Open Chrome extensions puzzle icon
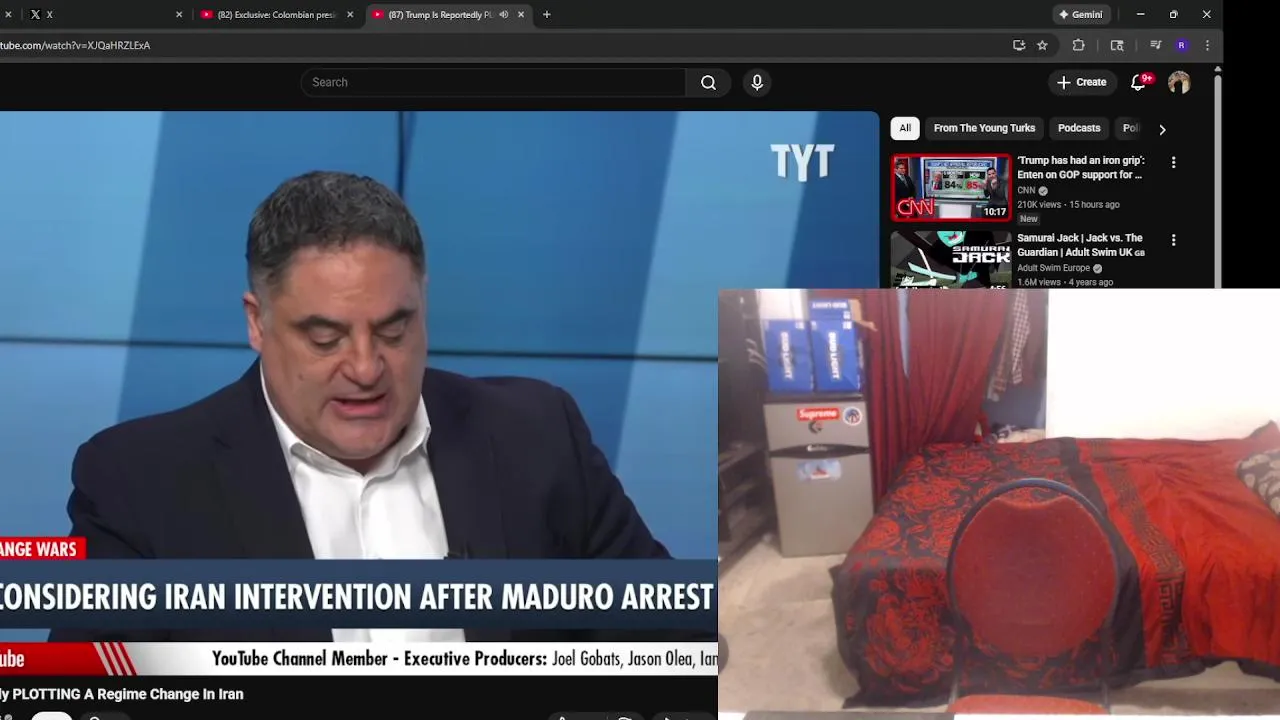 click(1078, 45)
